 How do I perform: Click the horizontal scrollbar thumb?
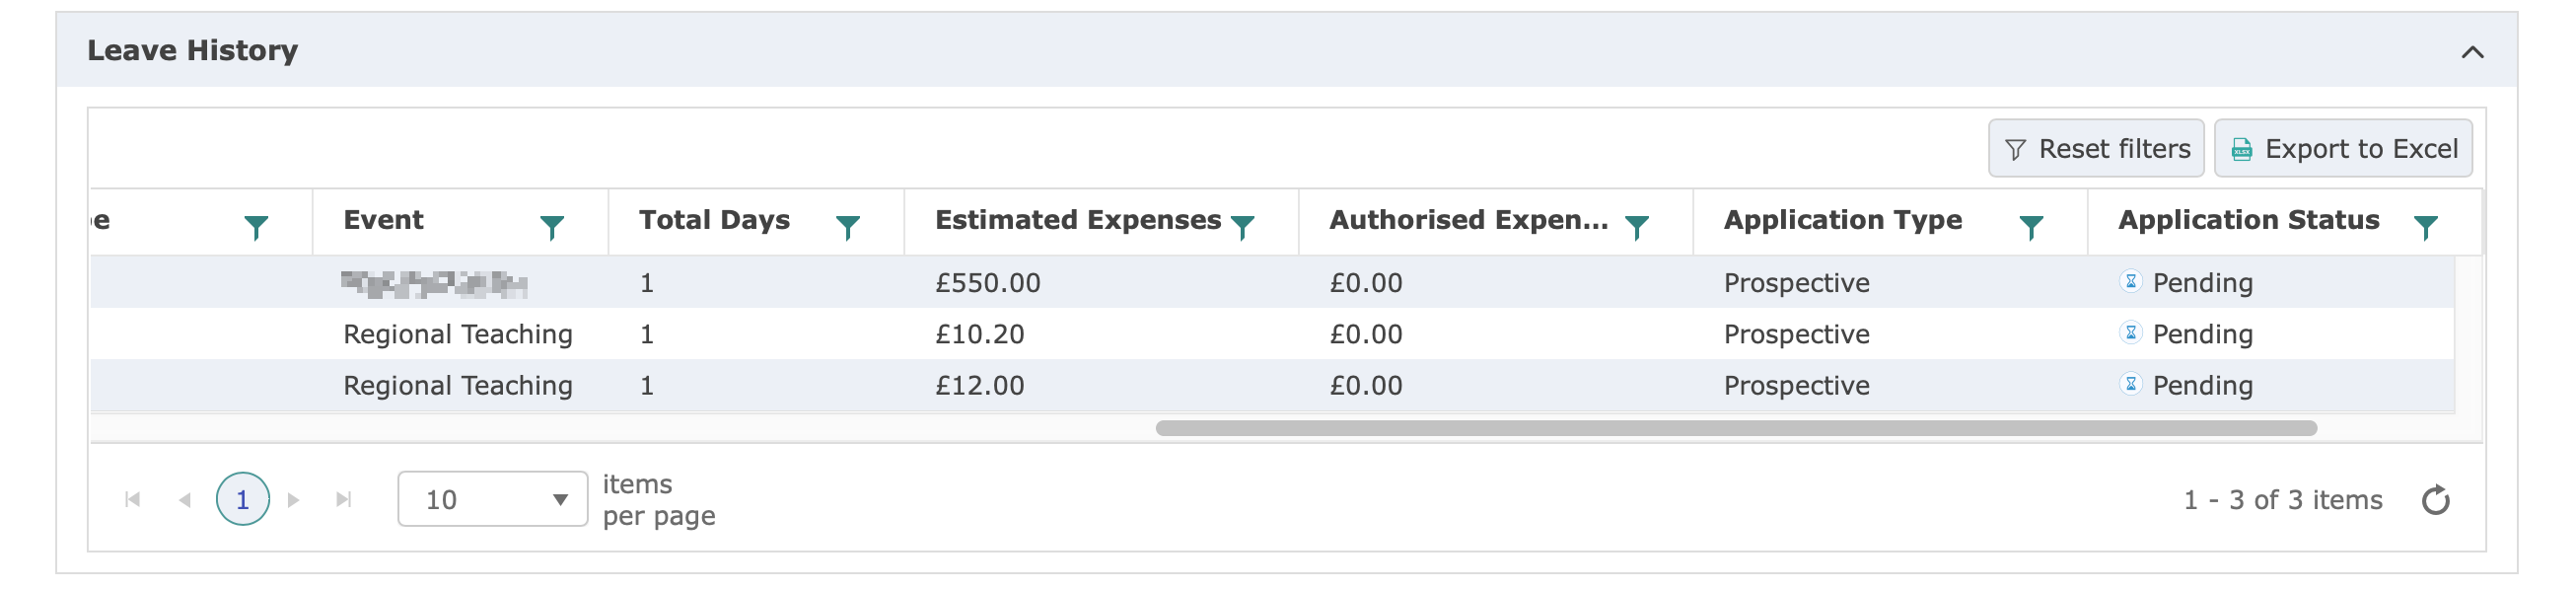coord(1735,428)
